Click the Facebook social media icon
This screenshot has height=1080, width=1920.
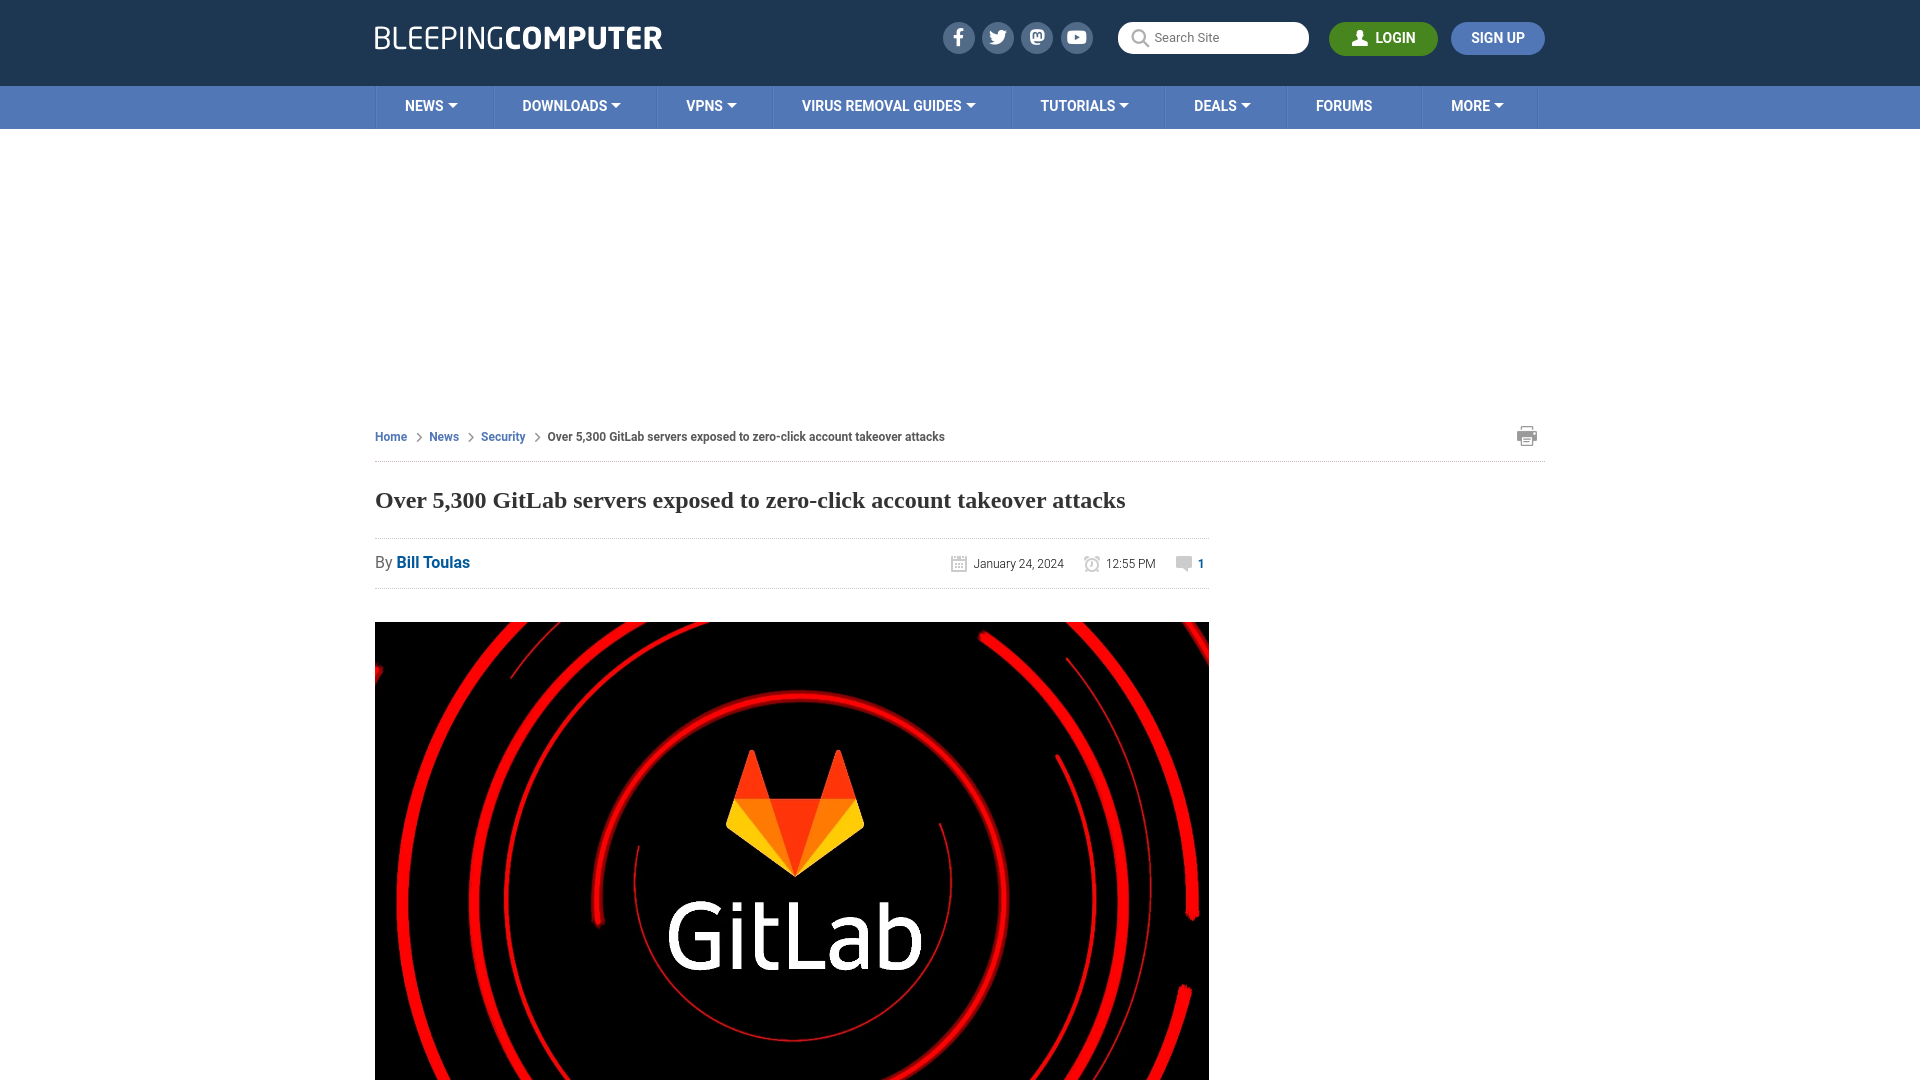tap(957, 37)
